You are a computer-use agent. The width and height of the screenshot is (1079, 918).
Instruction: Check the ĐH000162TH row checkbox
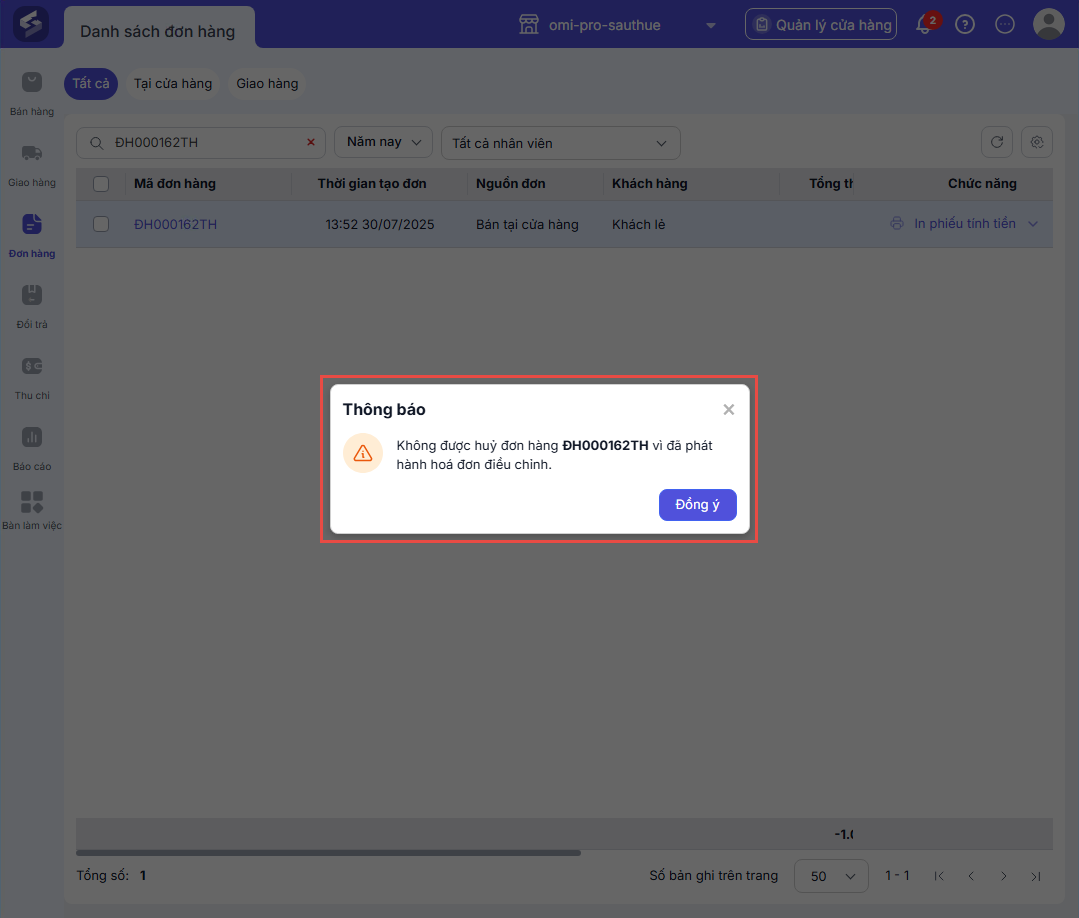click(101, 224)
